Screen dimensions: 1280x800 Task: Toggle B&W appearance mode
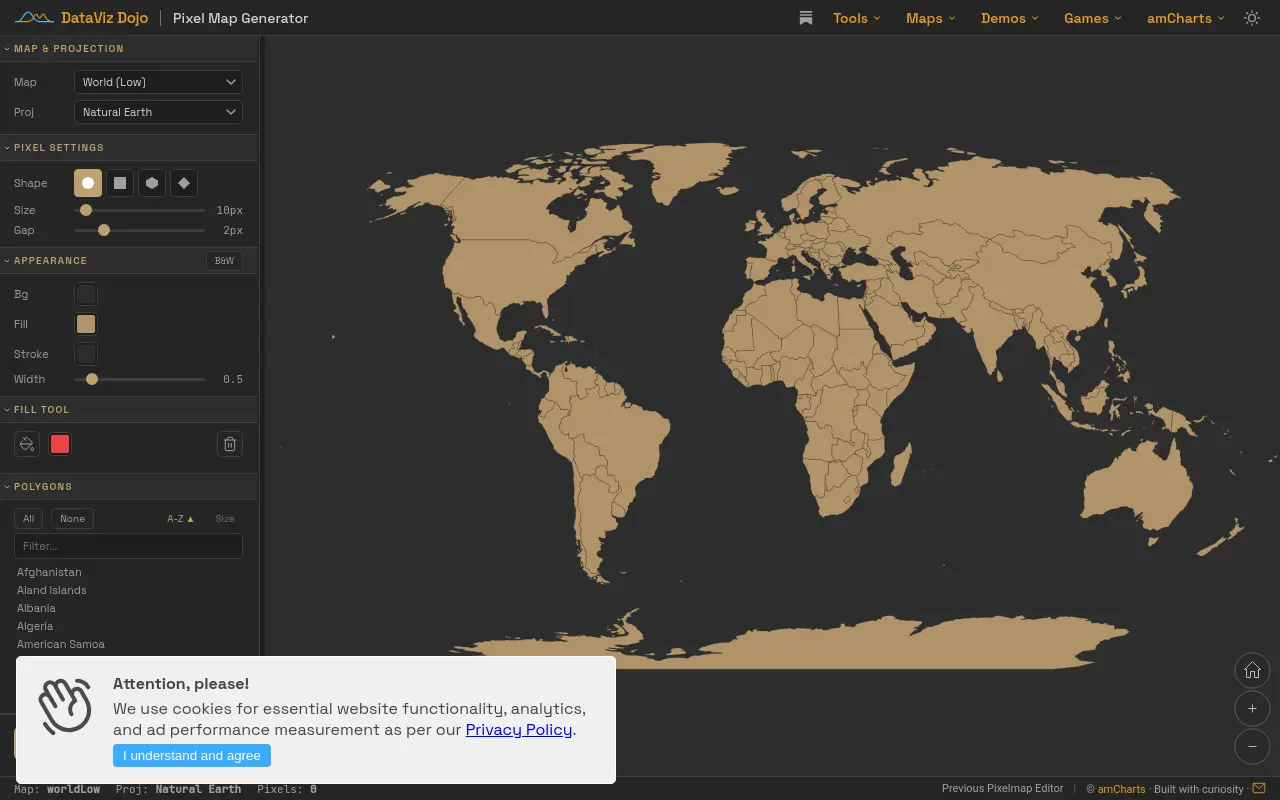coord(224,260)
